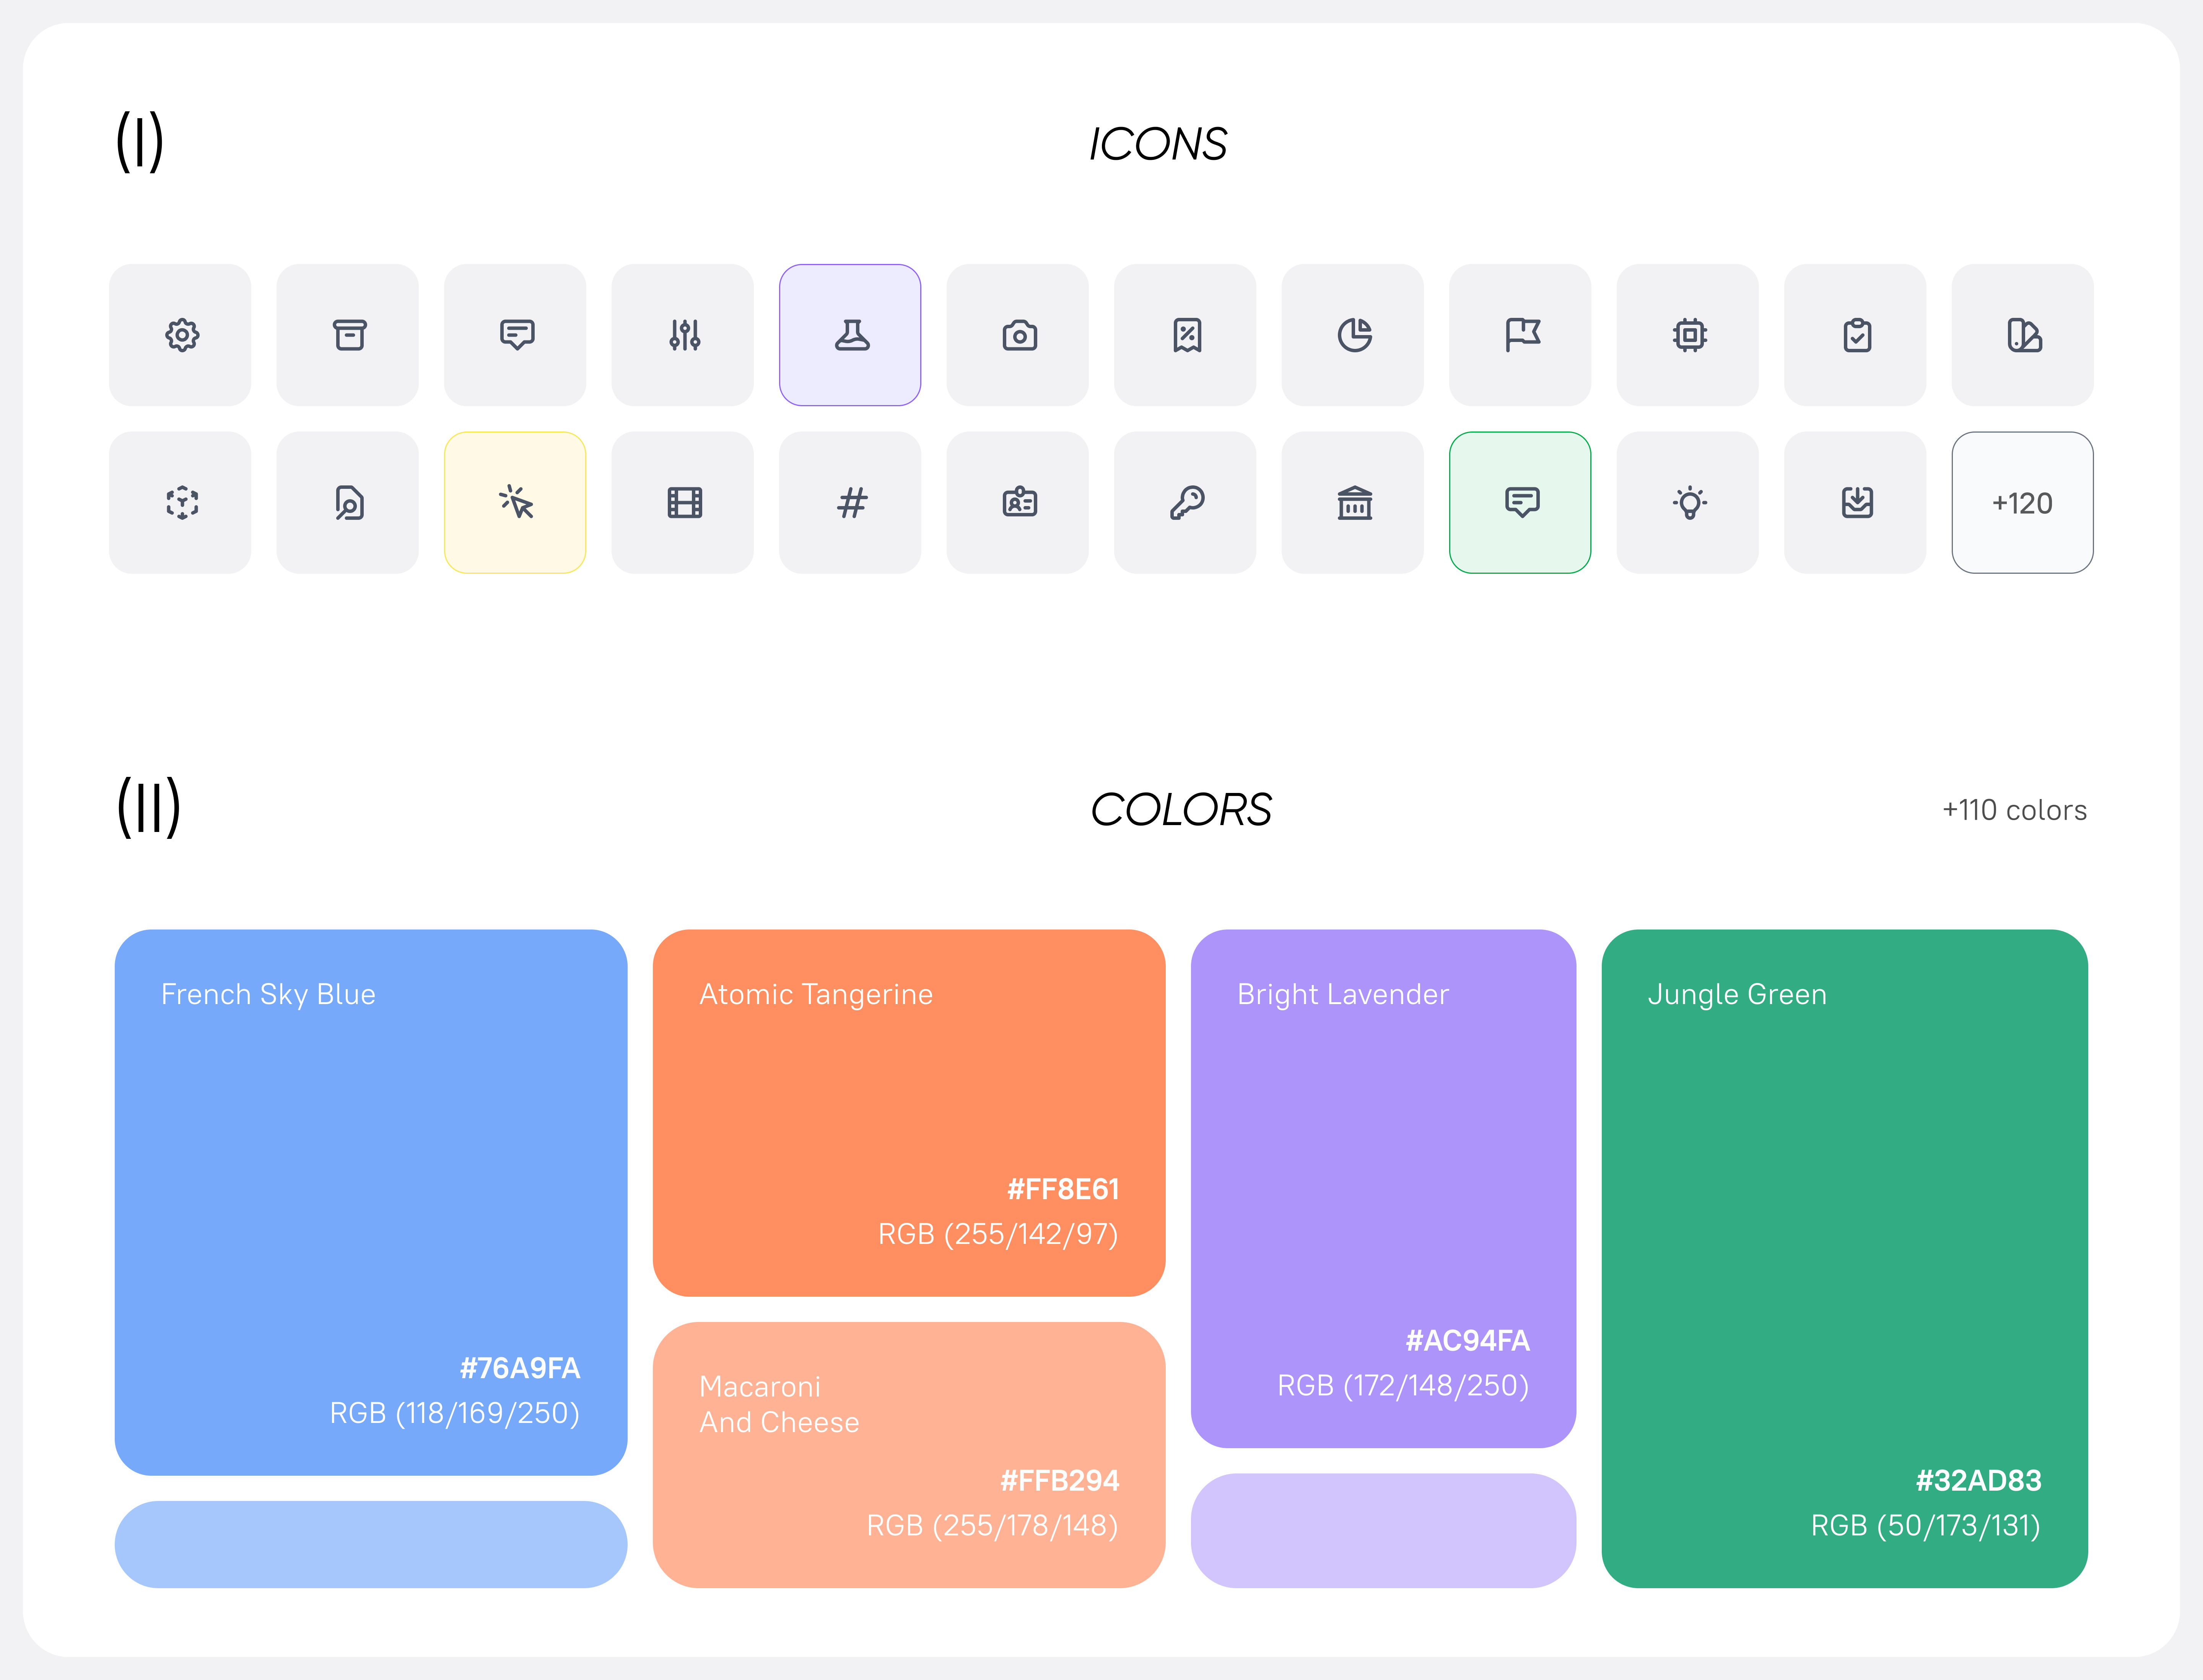Select the CPU chip icon

(1688, 335)
